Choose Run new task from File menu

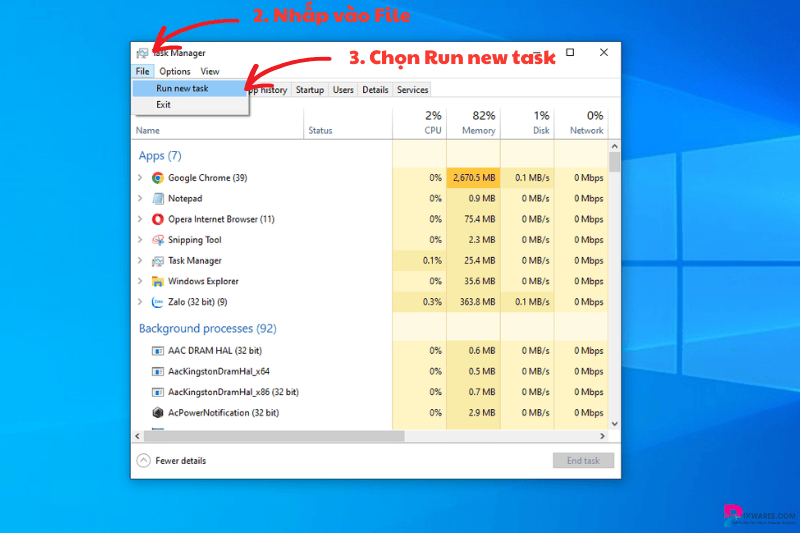183,89
